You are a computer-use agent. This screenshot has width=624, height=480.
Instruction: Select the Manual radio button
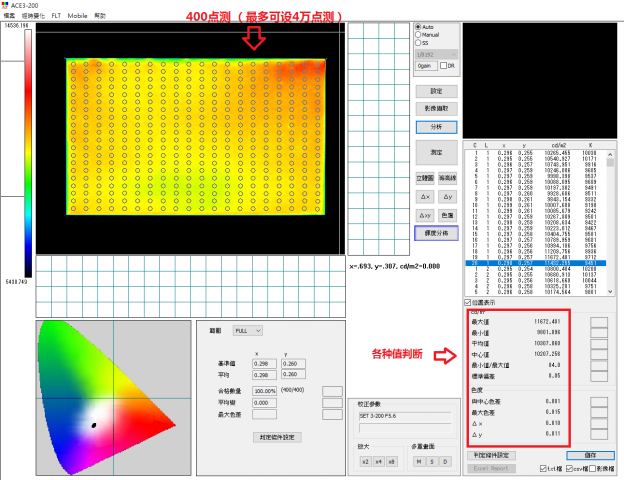417,35
